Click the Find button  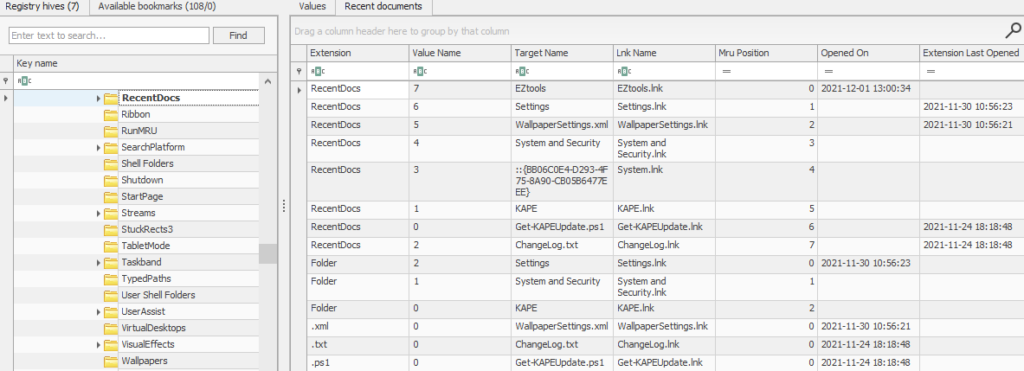[238, 35]
